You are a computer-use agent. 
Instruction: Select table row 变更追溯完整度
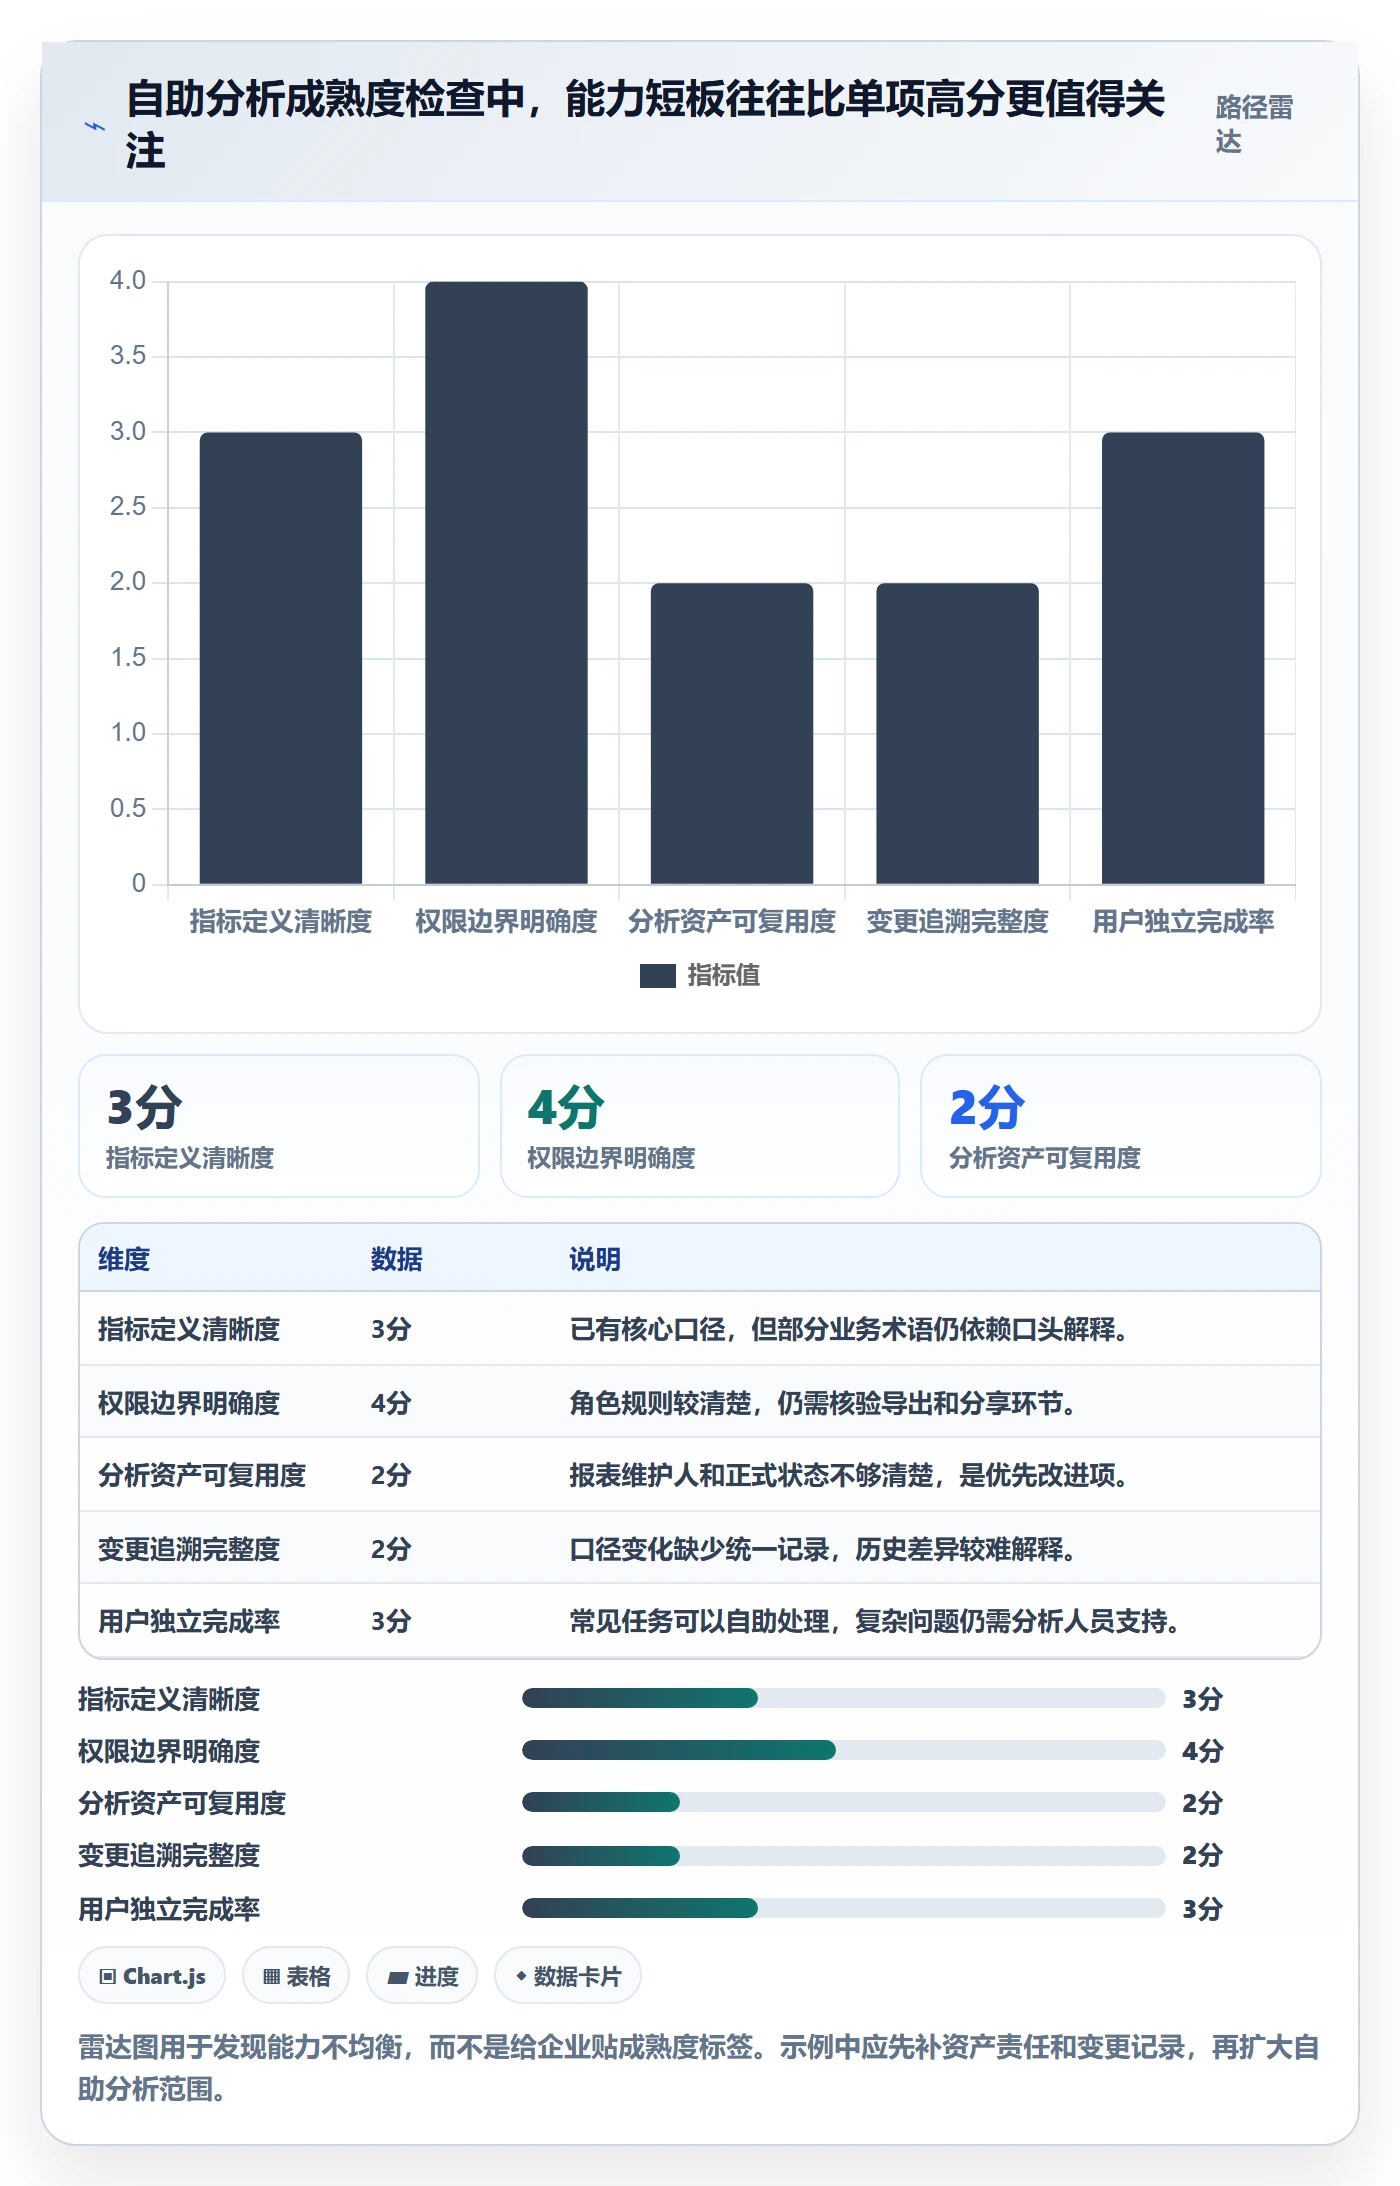pyautogui.click(x=700, y=1548)
